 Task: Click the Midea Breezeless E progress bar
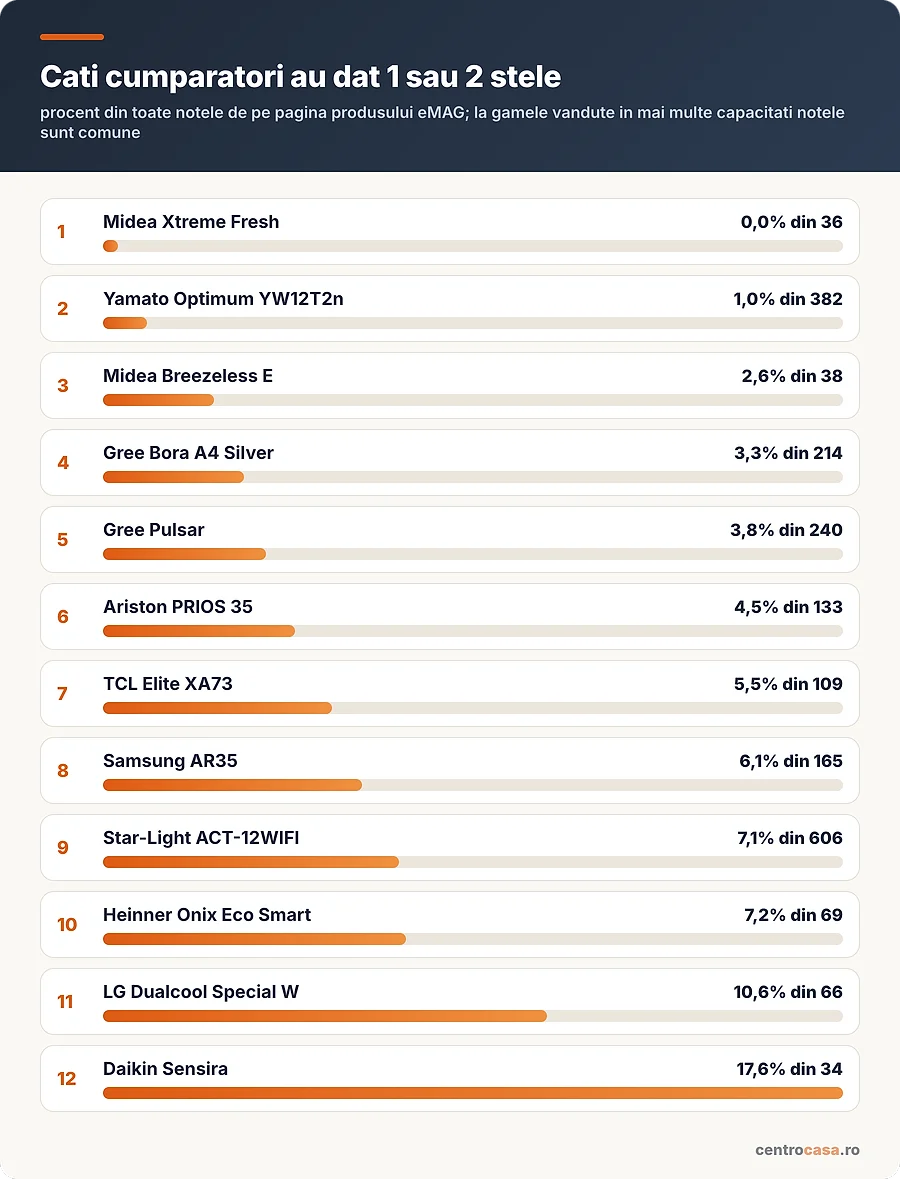(x=473, y=400)
